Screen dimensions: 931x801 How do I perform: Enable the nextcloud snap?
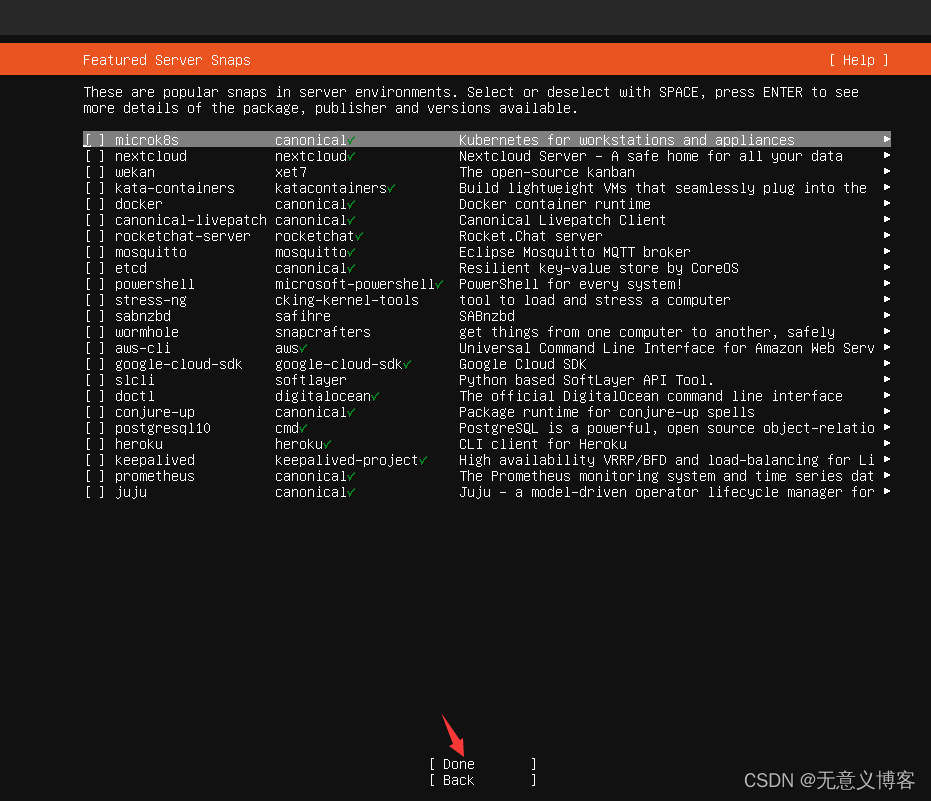click(92, 156)
